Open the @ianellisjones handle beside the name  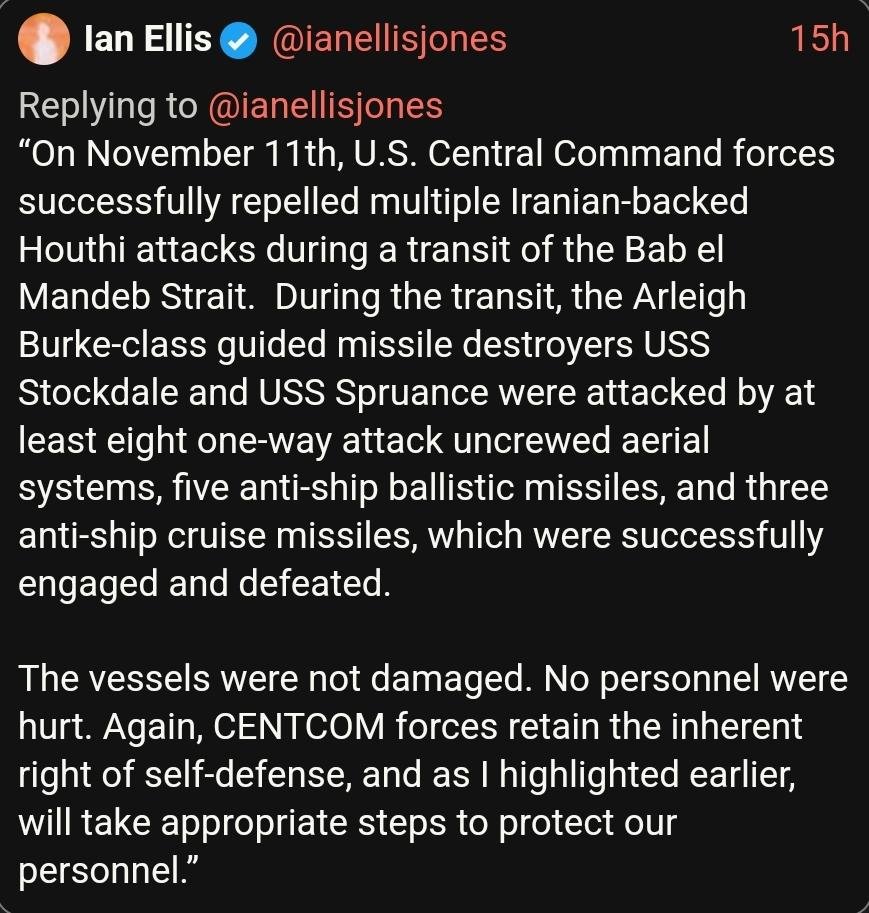click(x=389, y=40)
